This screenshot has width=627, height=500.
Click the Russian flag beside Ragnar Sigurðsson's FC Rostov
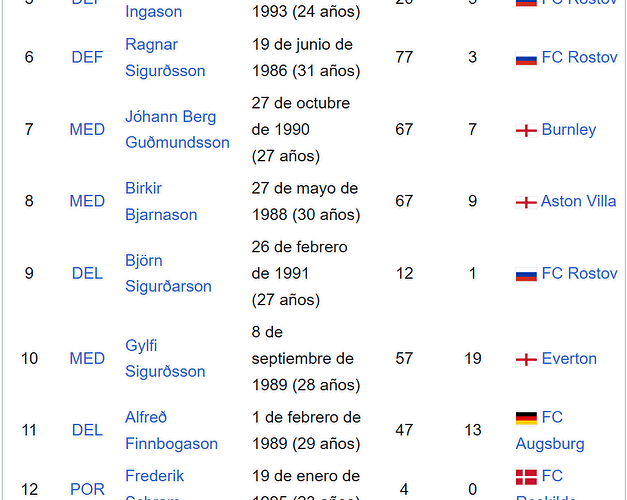[x=526, y=58]
